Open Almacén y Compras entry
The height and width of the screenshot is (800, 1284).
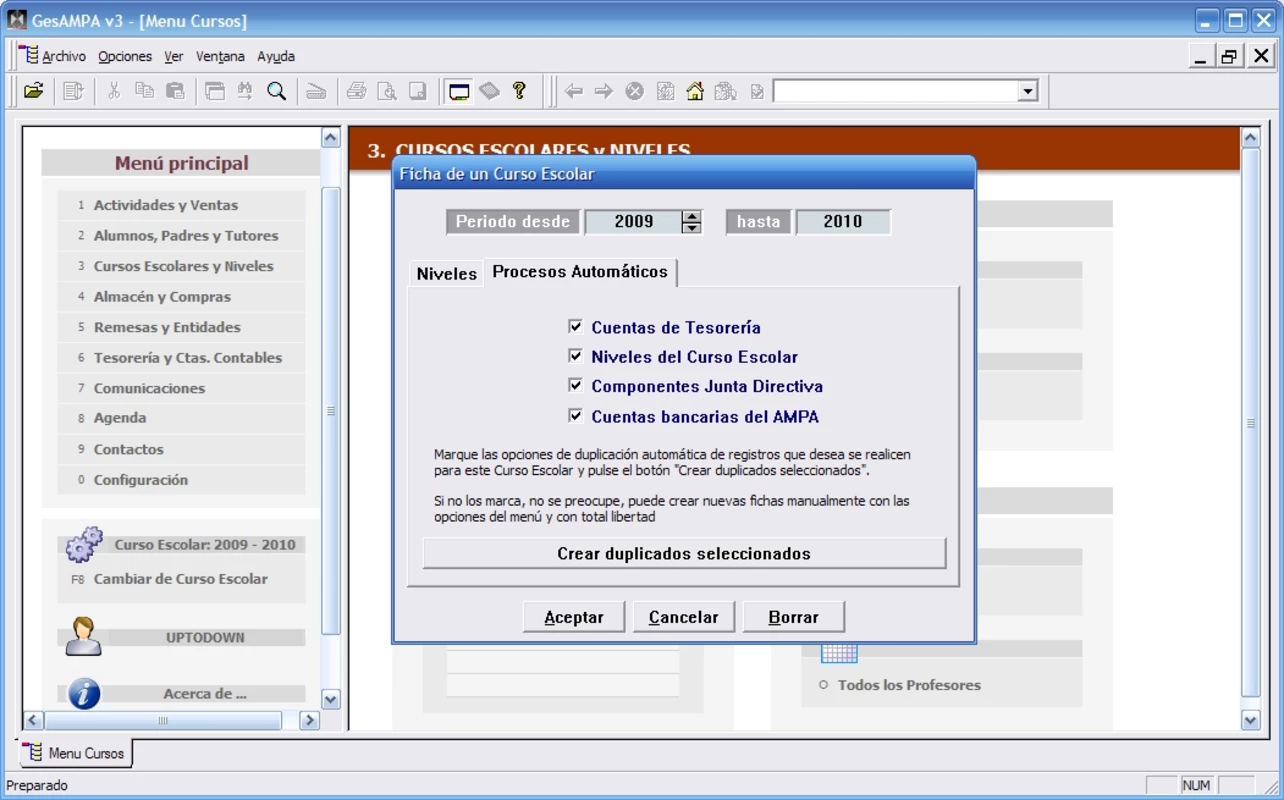(181, 297)
